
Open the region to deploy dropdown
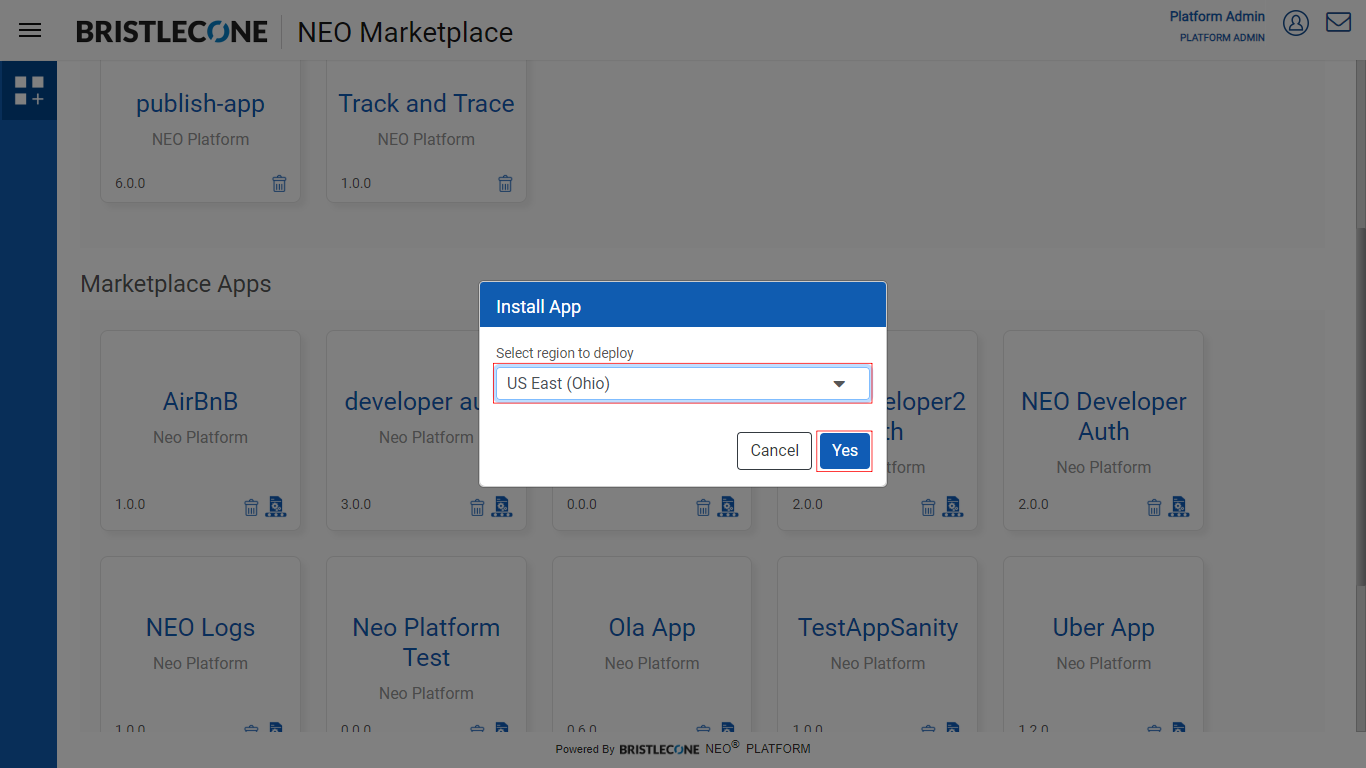tap(683, 383)
